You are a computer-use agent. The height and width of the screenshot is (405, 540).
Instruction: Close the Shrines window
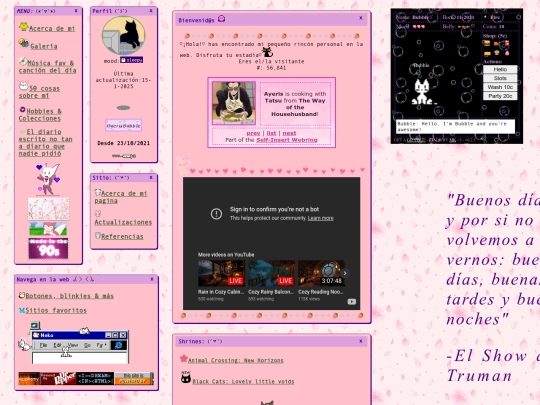tap(361, 341)
